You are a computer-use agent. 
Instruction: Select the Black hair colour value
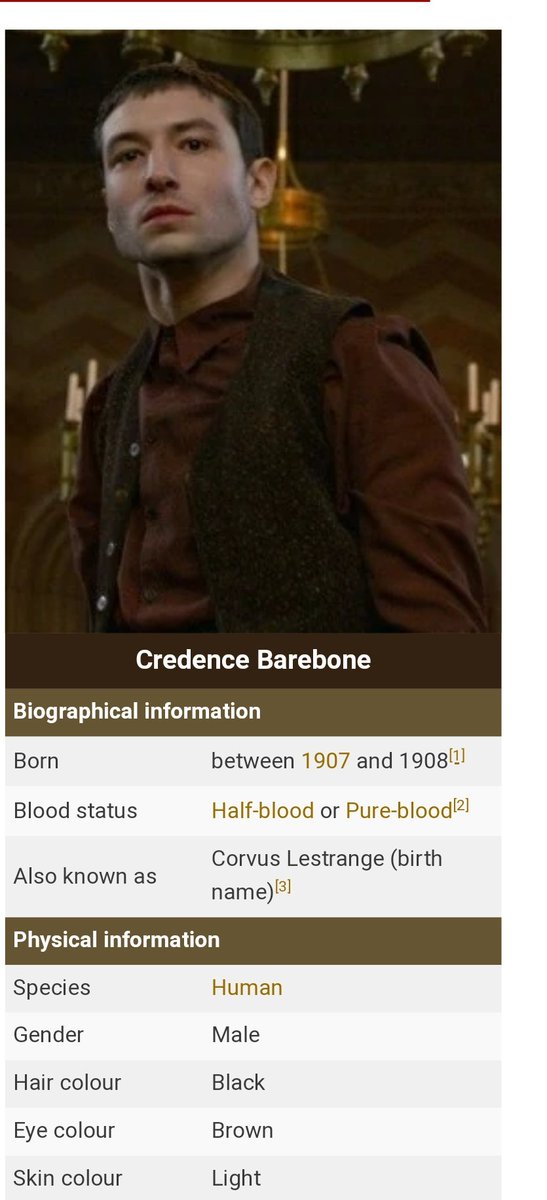point(239,1083)
